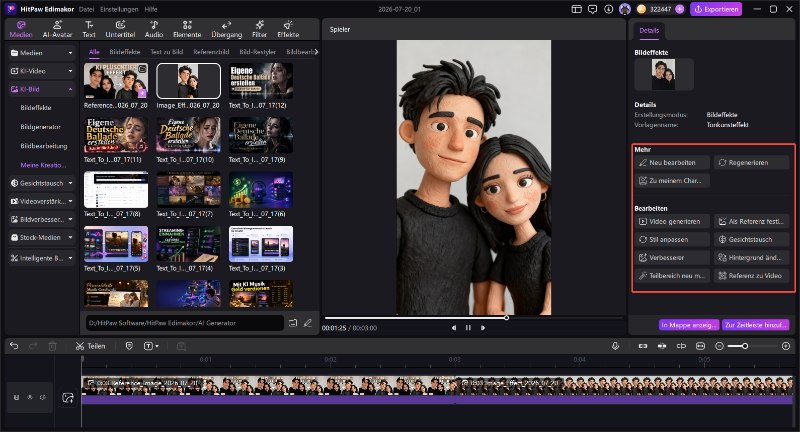The width and height of the screenshot is (800, 432).
Task: Open the pencil edit icon beside path field
Action: tap(308, 323)
